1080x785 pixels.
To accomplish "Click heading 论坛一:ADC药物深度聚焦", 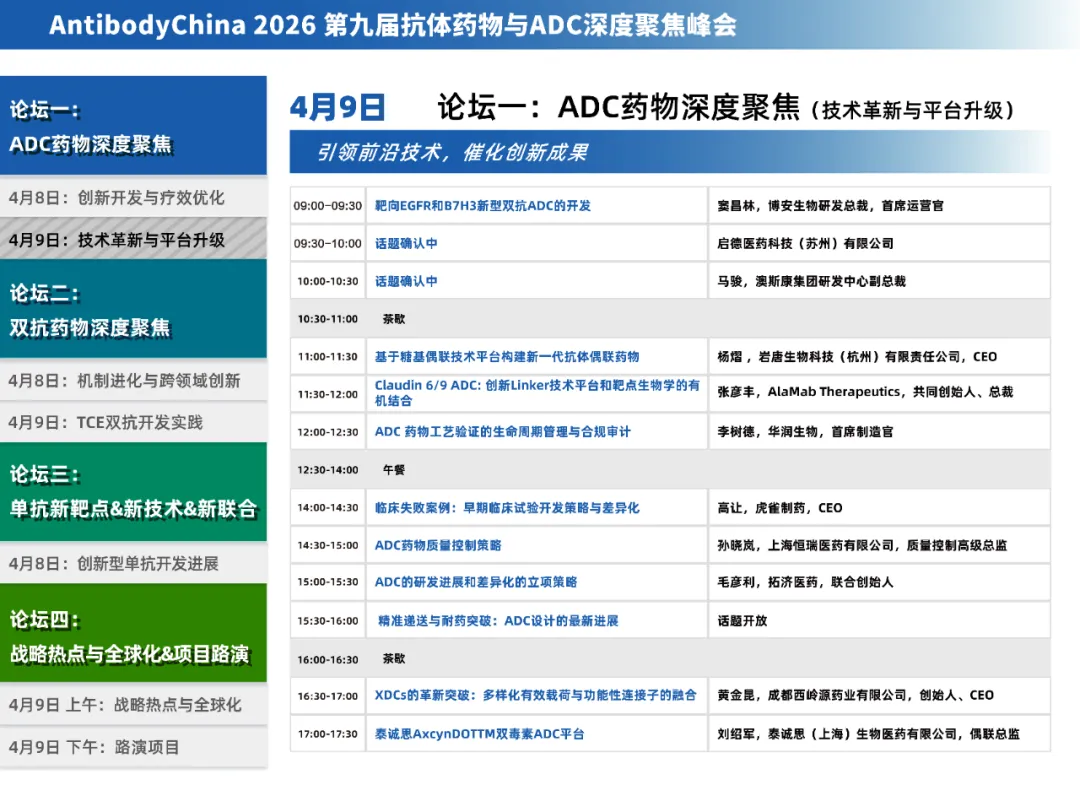I will [x=618, y=107].
